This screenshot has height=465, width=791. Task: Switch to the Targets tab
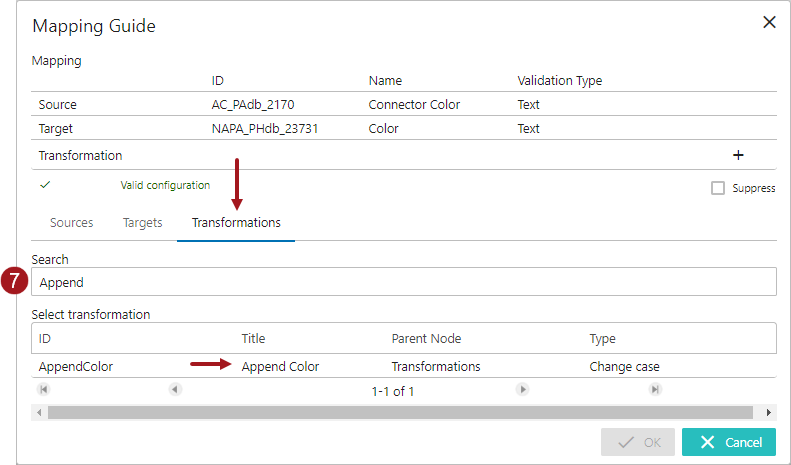click(x=142, y=223)
